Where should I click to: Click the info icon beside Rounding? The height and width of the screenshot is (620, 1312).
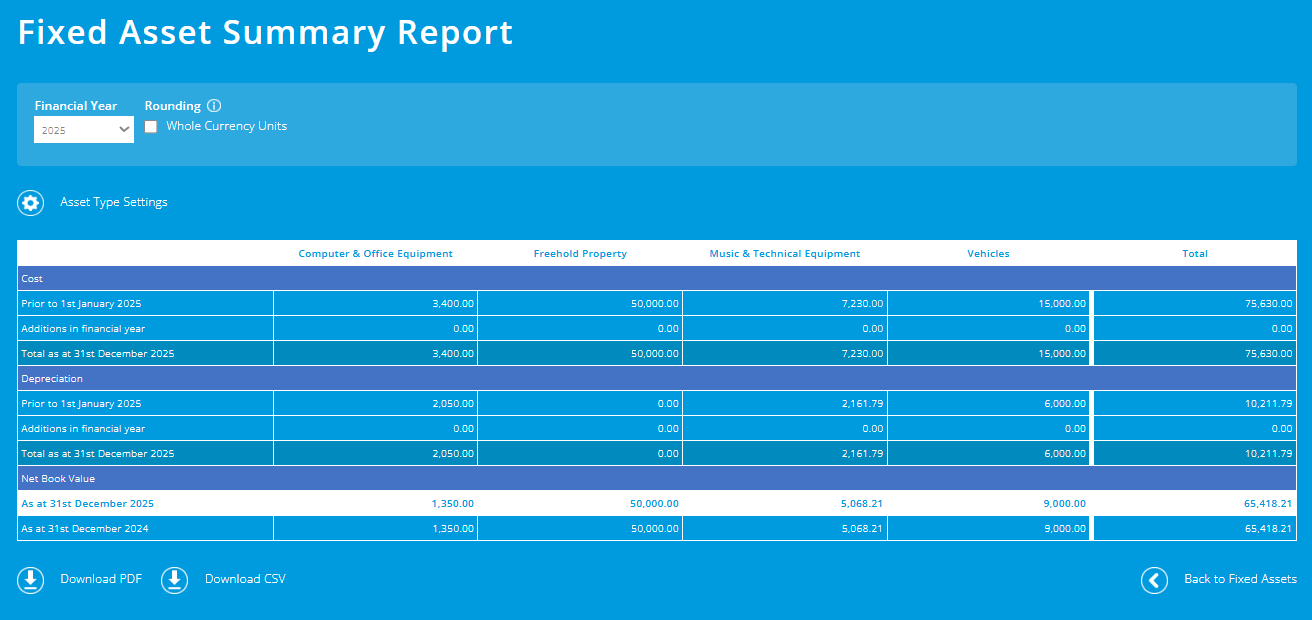coord(214,105)
